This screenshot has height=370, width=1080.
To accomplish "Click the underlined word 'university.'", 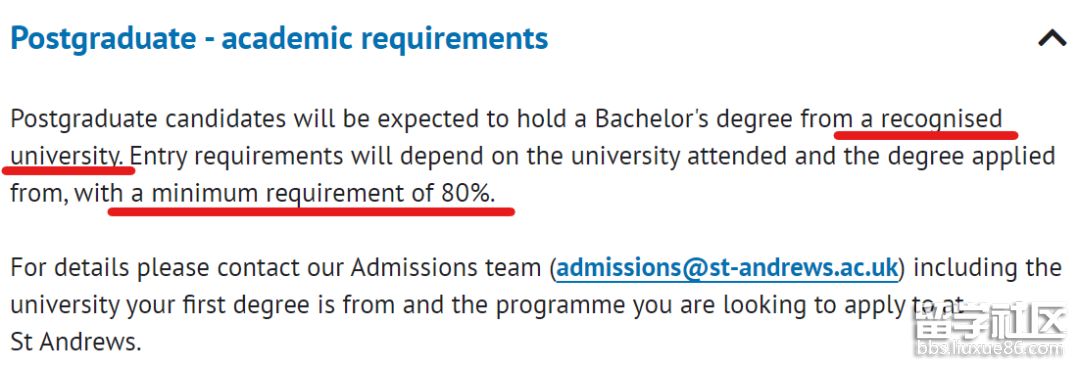I will coord(68,156).
